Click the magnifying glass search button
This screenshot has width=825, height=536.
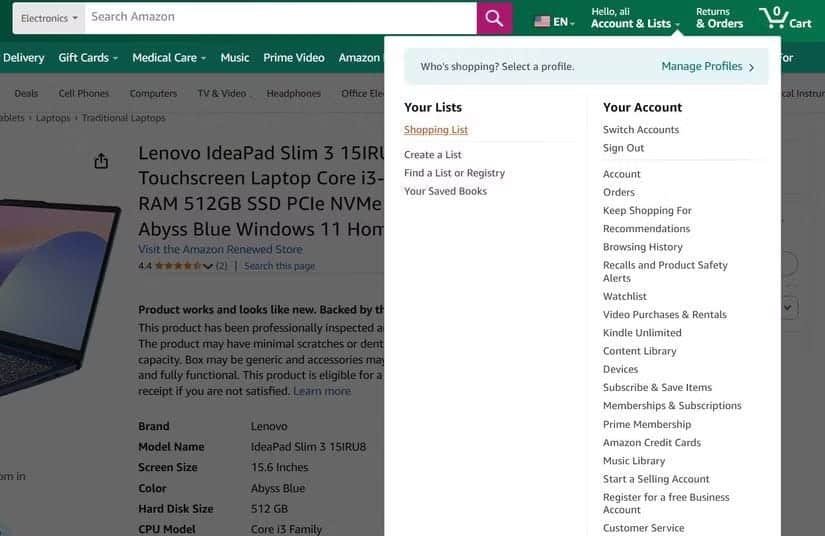pos(494,18)
